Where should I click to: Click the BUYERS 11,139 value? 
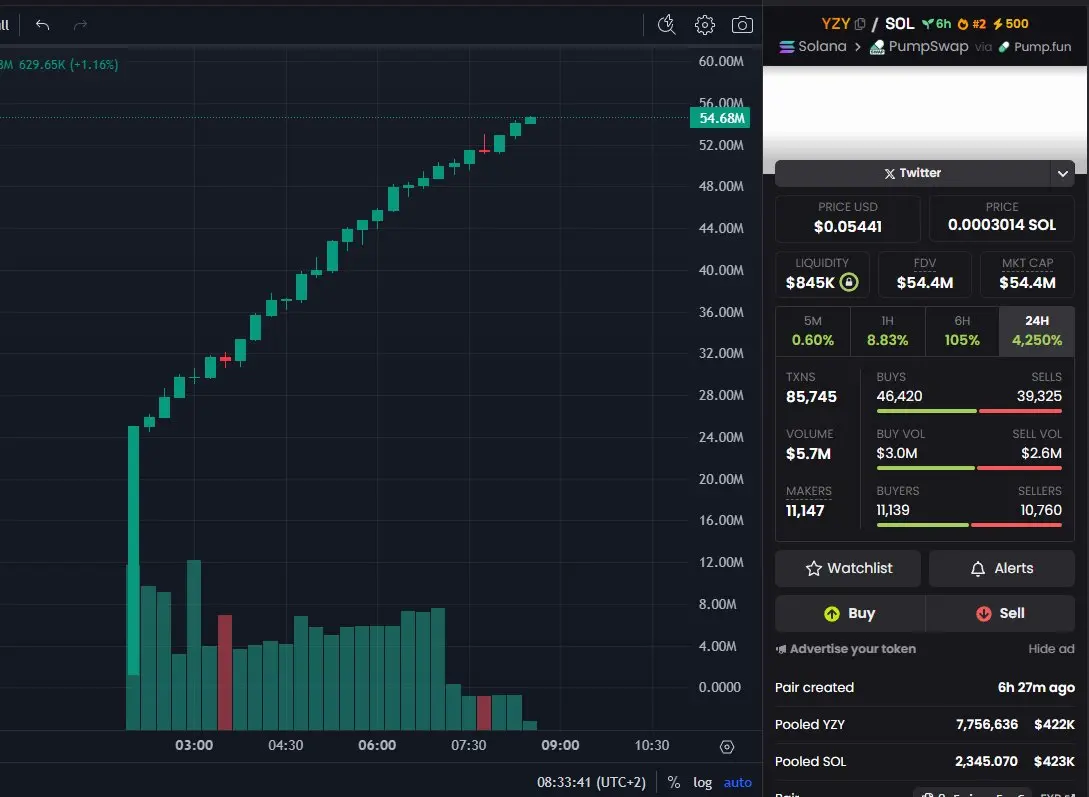892,510
